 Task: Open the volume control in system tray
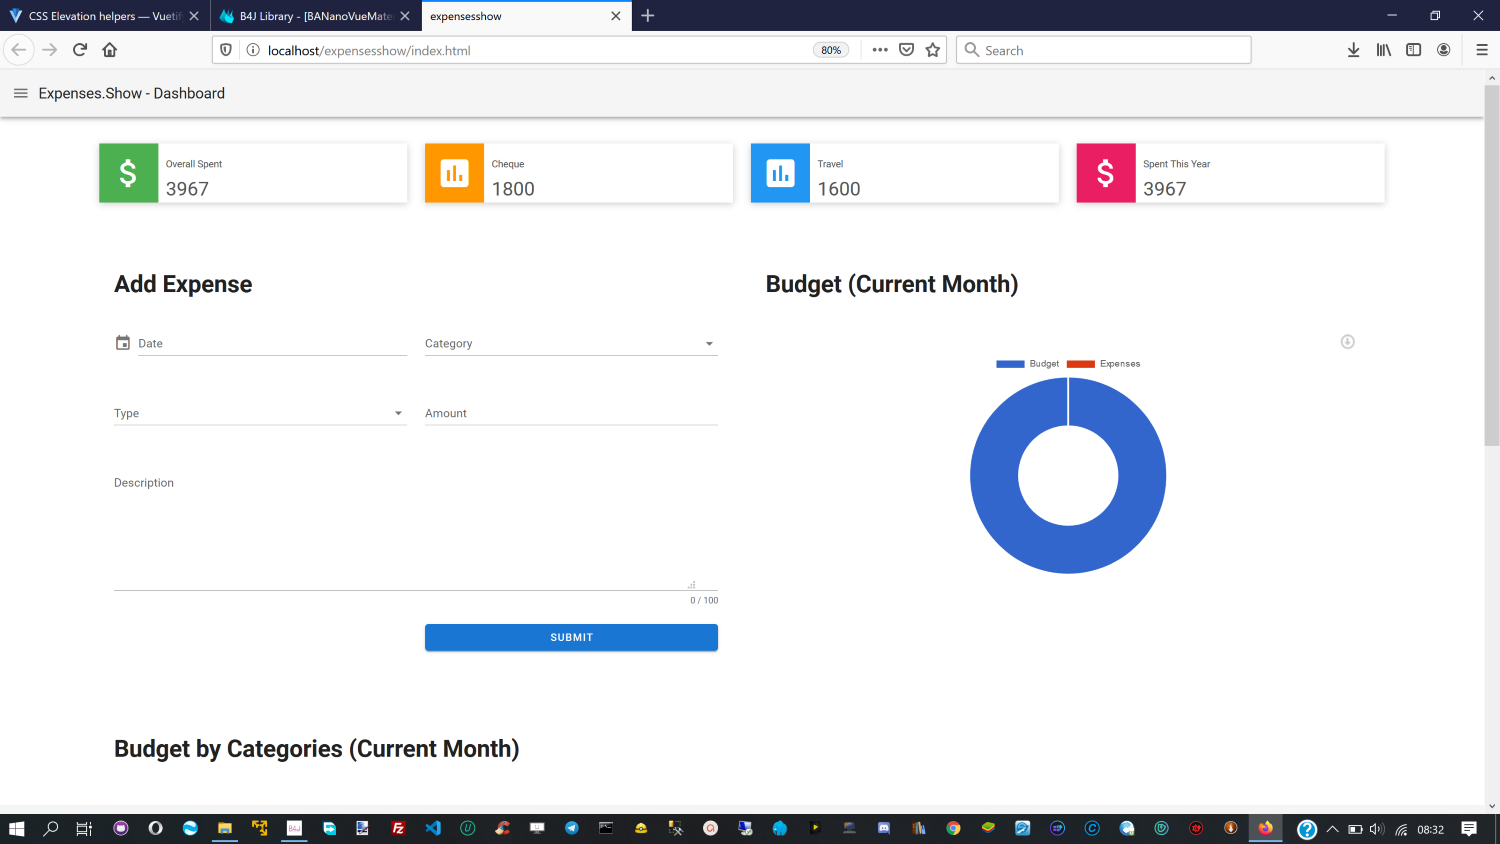tap(1377, 829)
